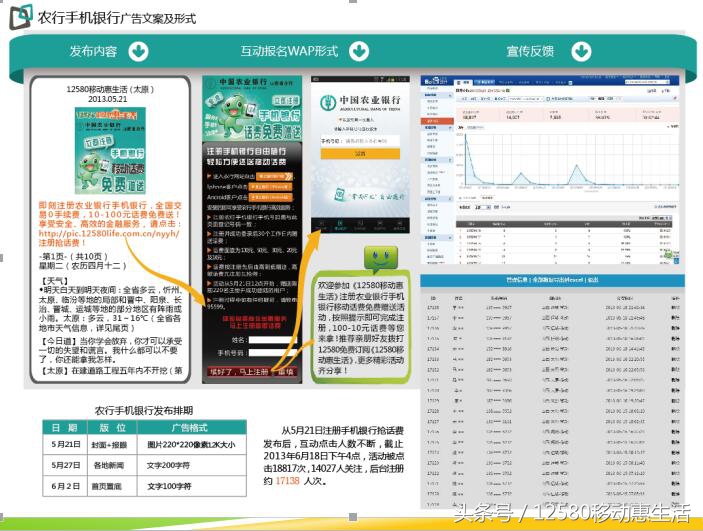The height and width of the screenshot is (531, 703).
Task: Click the 重填 reset button
Action: tap(286, 372)
